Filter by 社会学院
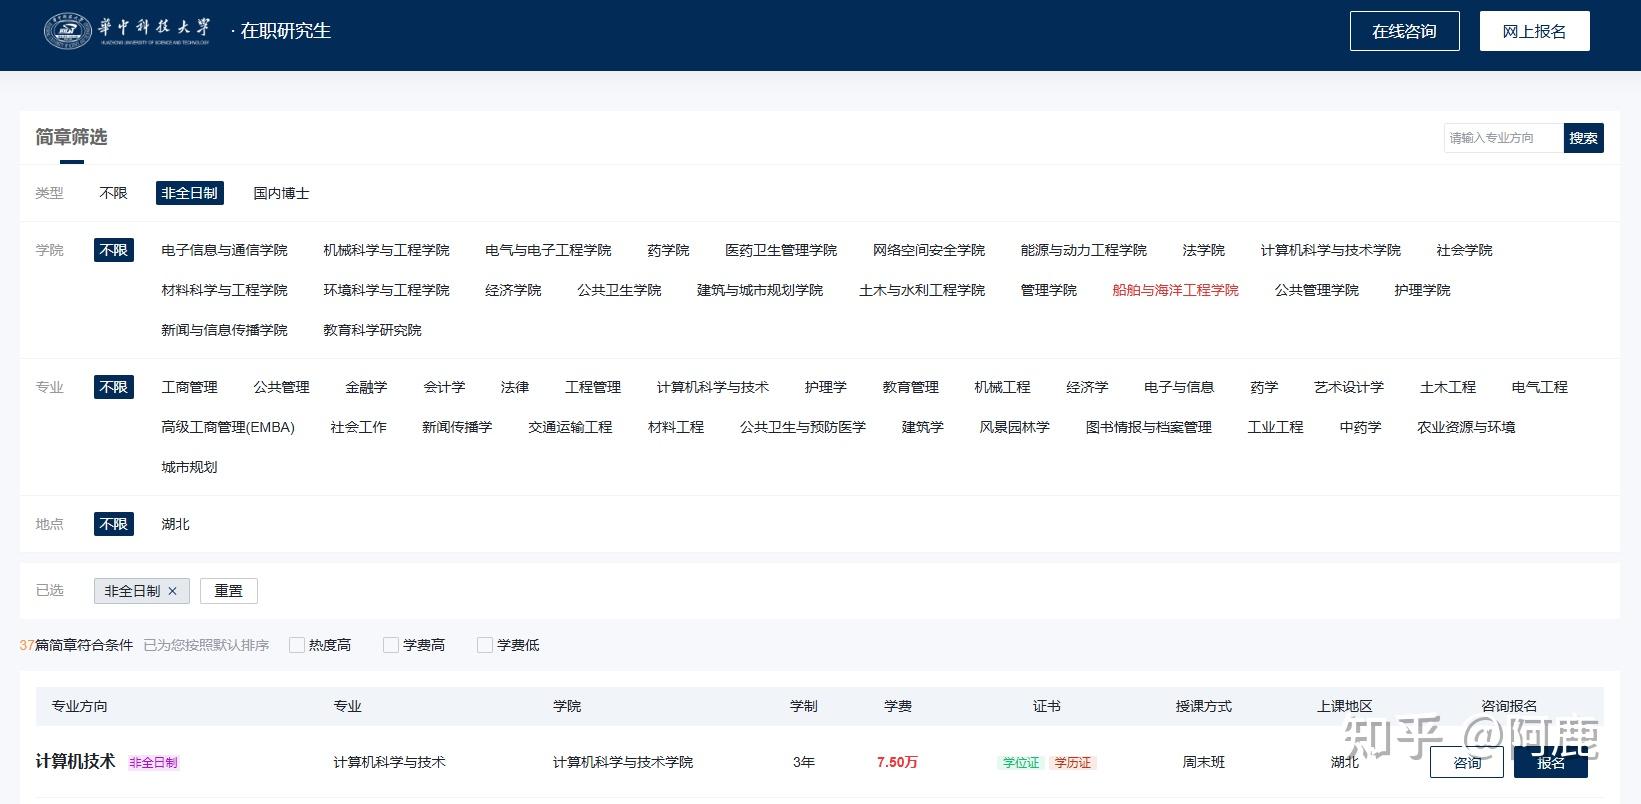 click(1464, 250)
